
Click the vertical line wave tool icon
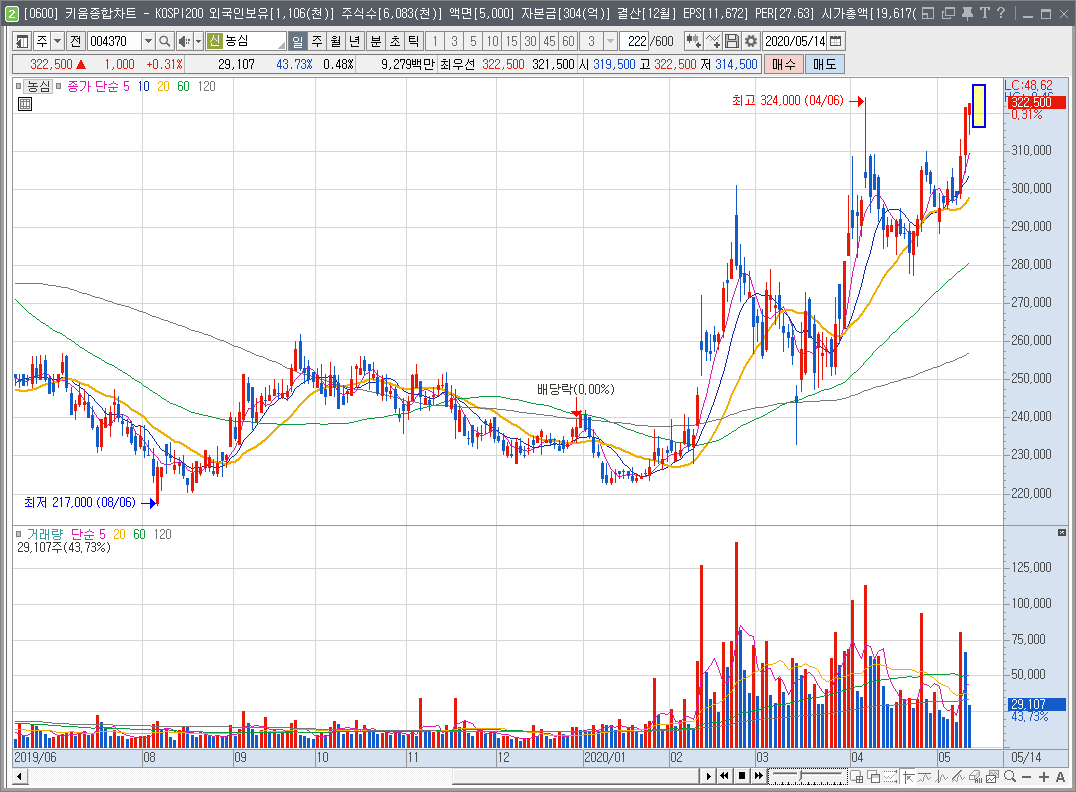942,776
